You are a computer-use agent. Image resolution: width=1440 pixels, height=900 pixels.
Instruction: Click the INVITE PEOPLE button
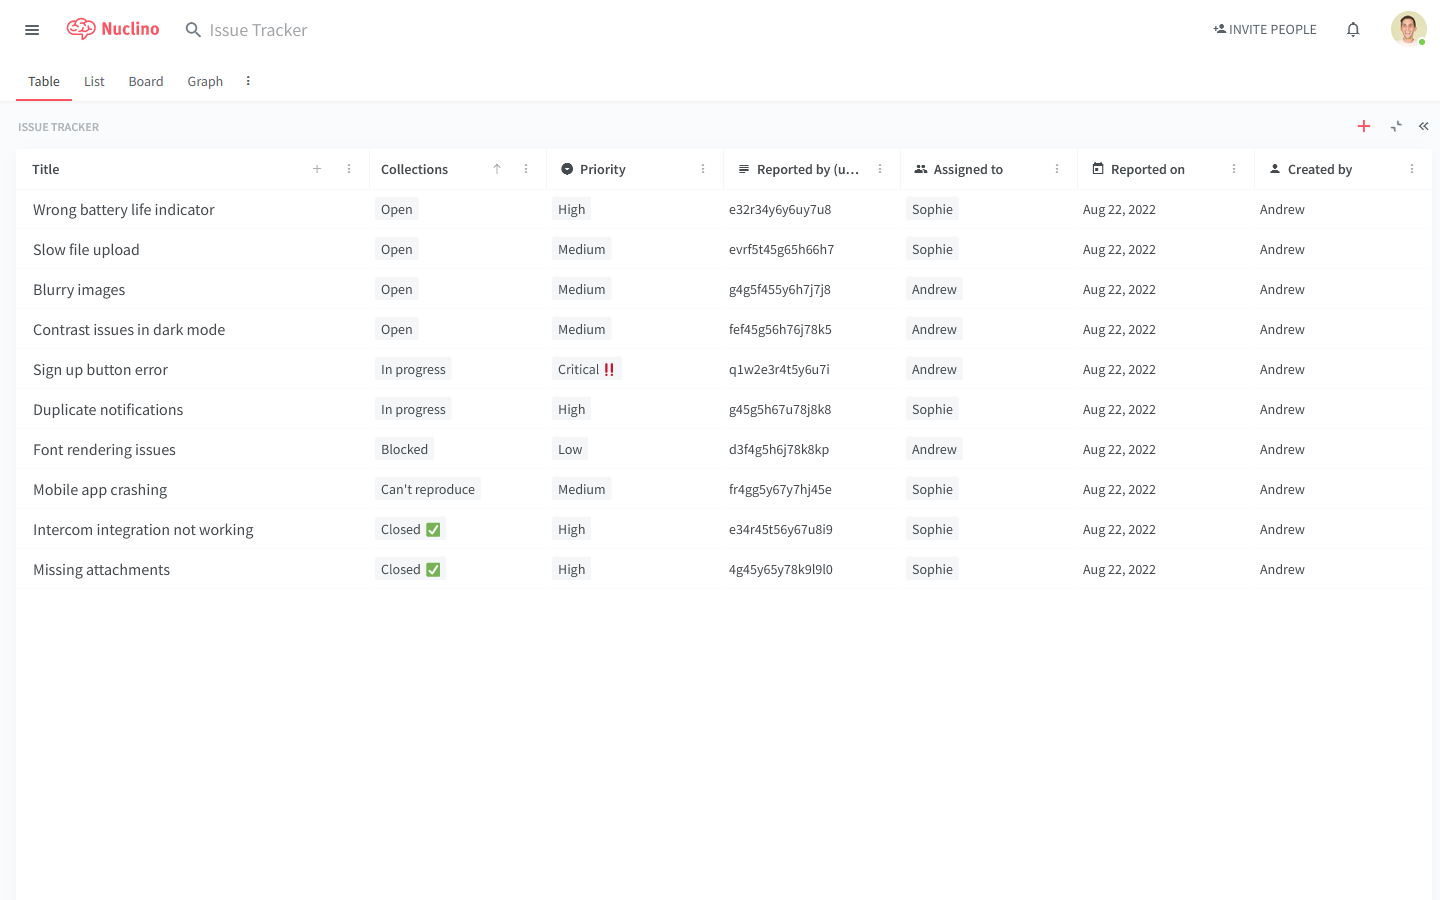pos(1265,29)
